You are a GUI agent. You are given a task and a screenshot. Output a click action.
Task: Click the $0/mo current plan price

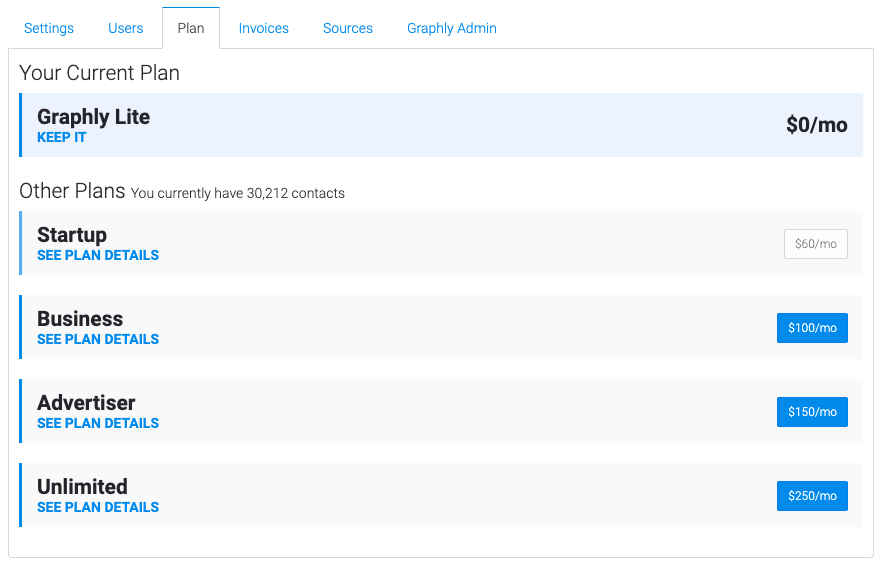tap(817, 125)
